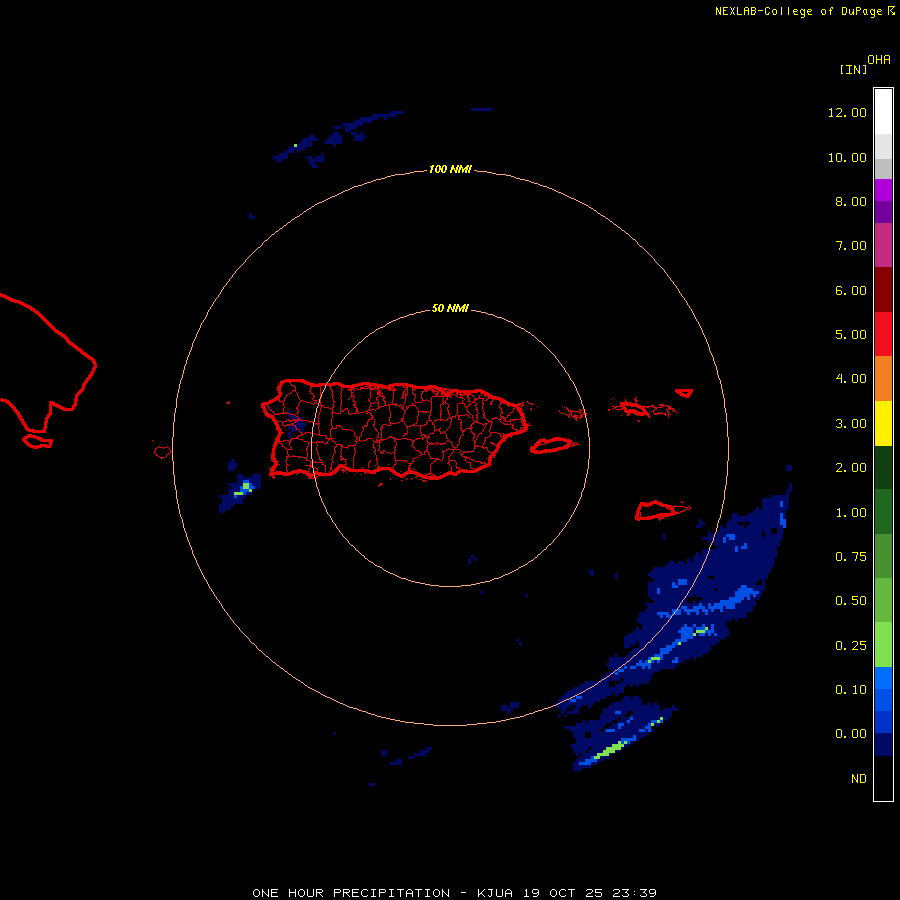Select the white swatch at the legend top
This screenshot has width=900, height=900.
(883, 111)
